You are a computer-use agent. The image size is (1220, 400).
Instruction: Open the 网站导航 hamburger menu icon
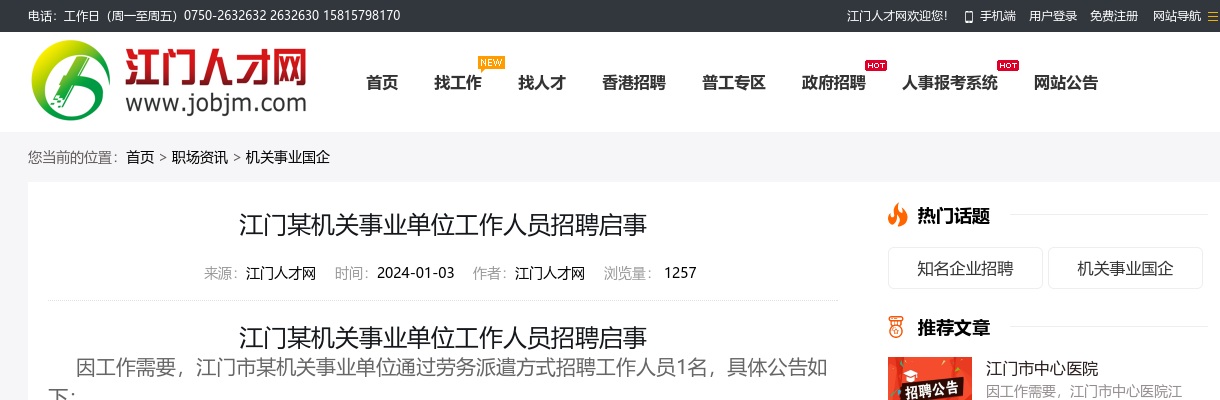(1213, 16)
